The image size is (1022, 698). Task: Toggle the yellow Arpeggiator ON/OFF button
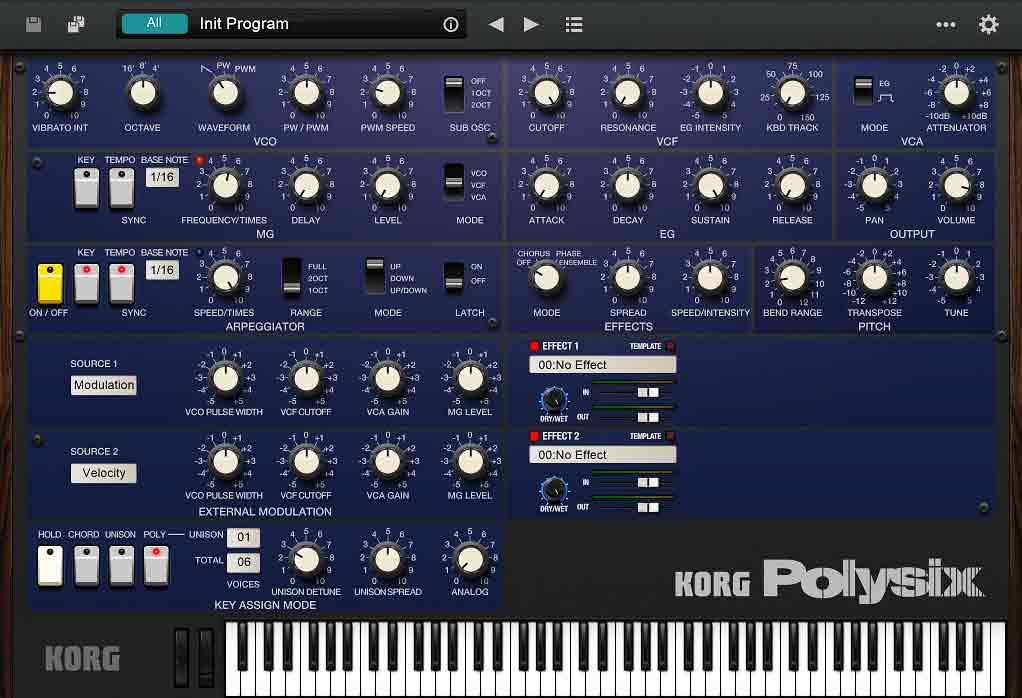(49, 283)
